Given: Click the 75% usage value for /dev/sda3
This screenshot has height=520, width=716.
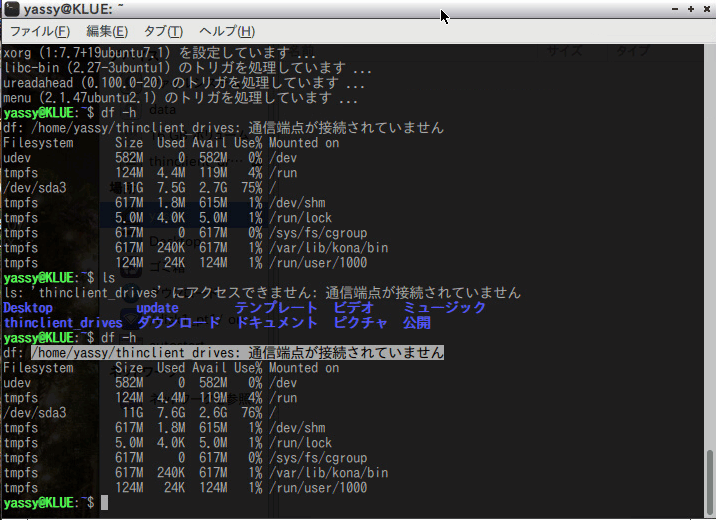Looking at the screenshot, I should (252, 188).
